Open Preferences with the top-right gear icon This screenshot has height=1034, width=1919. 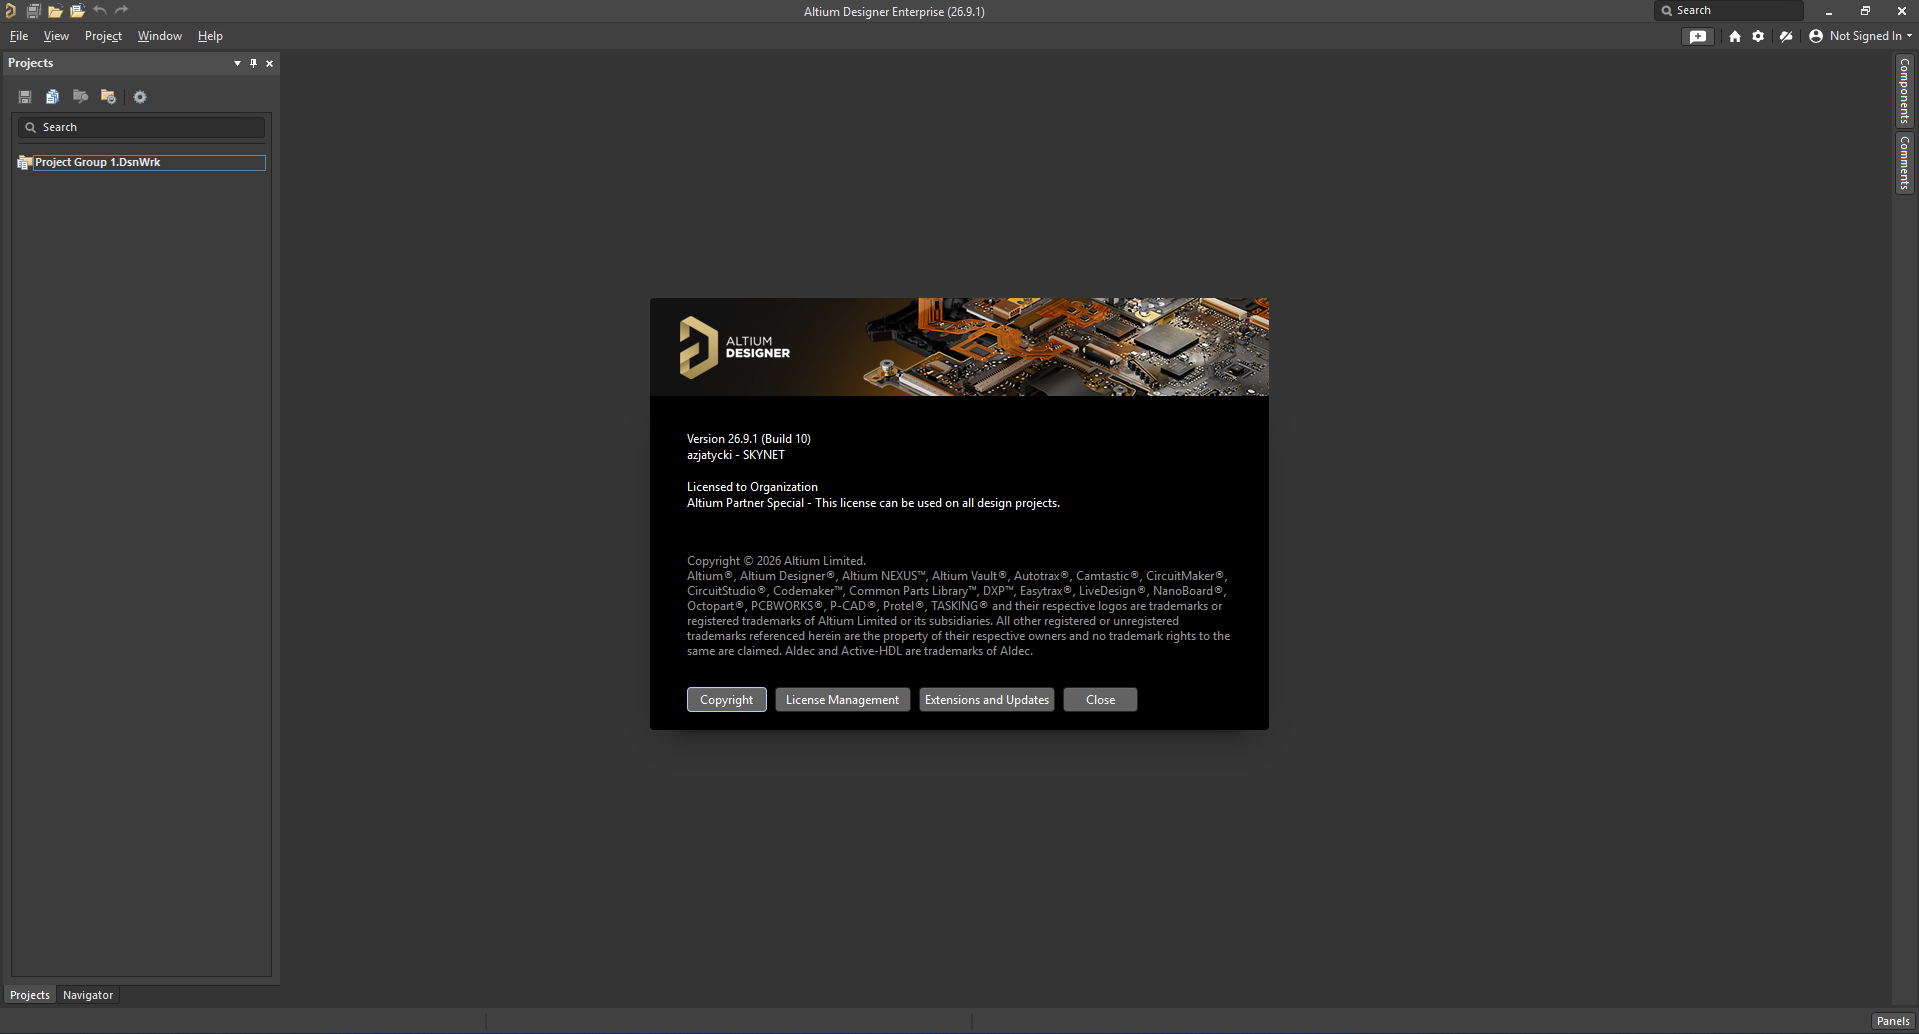click(x=1758, y=36)
